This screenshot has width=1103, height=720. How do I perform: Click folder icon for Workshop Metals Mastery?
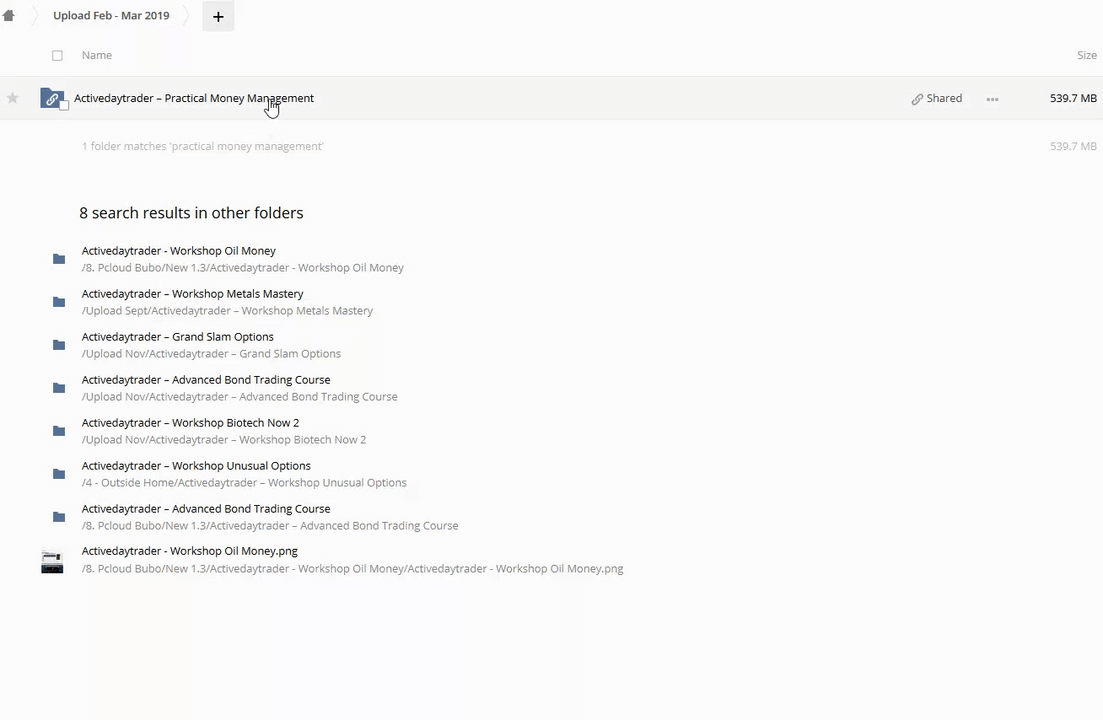tap(59, 302)
